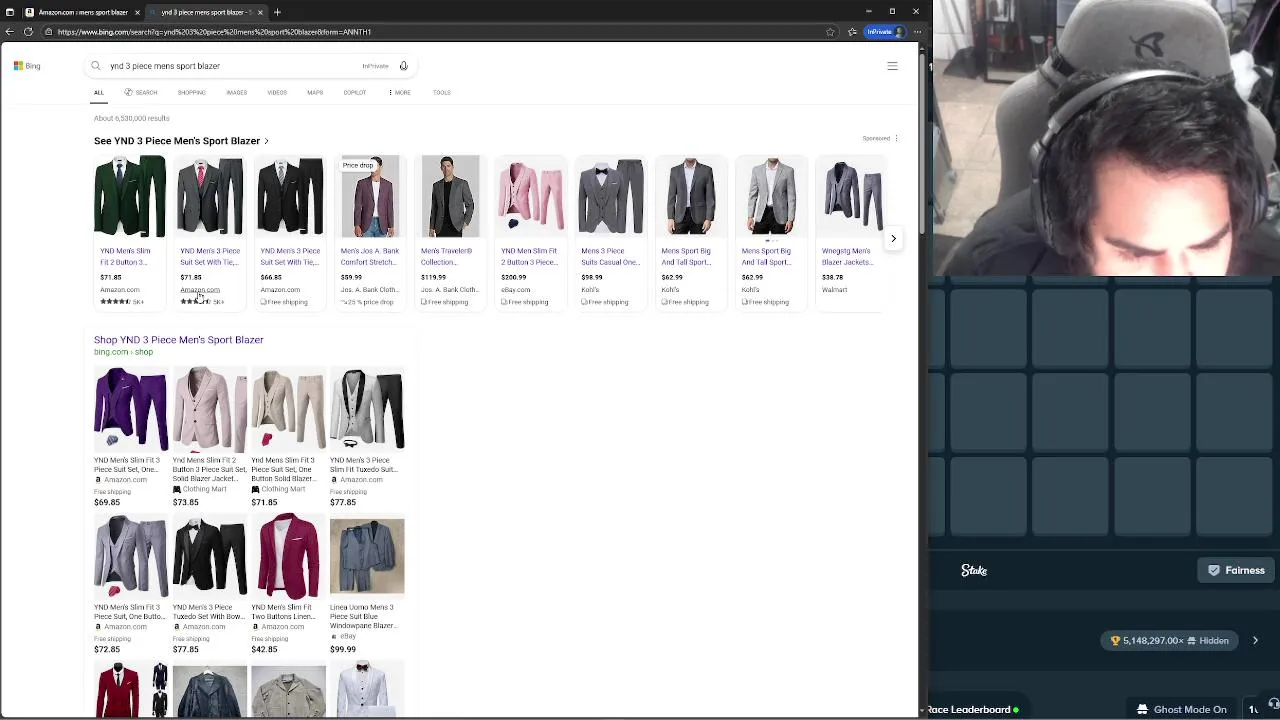
Task: Close the ynd 3 piece blazer tab
Action: [x=260, y=12]
